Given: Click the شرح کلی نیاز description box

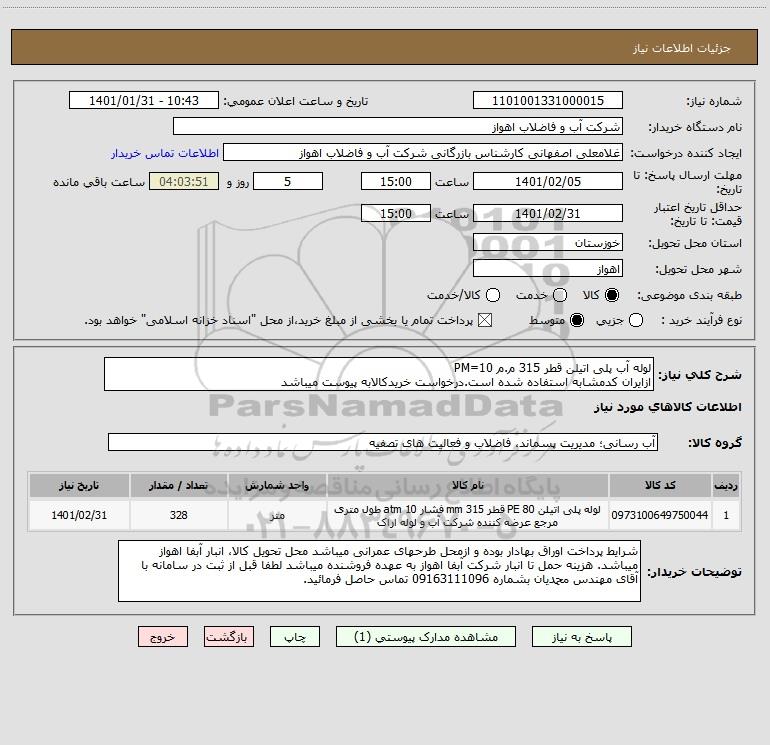Looking at the screenshot, I should [379, 374].
